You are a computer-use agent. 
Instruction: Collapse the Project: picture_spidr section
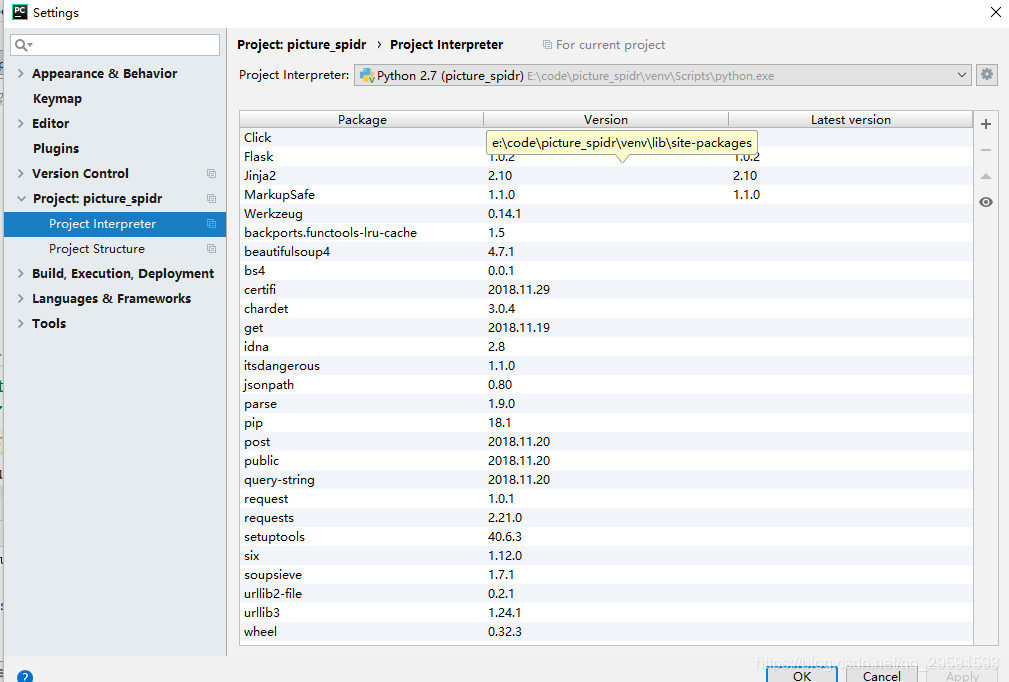pos(21,199)
